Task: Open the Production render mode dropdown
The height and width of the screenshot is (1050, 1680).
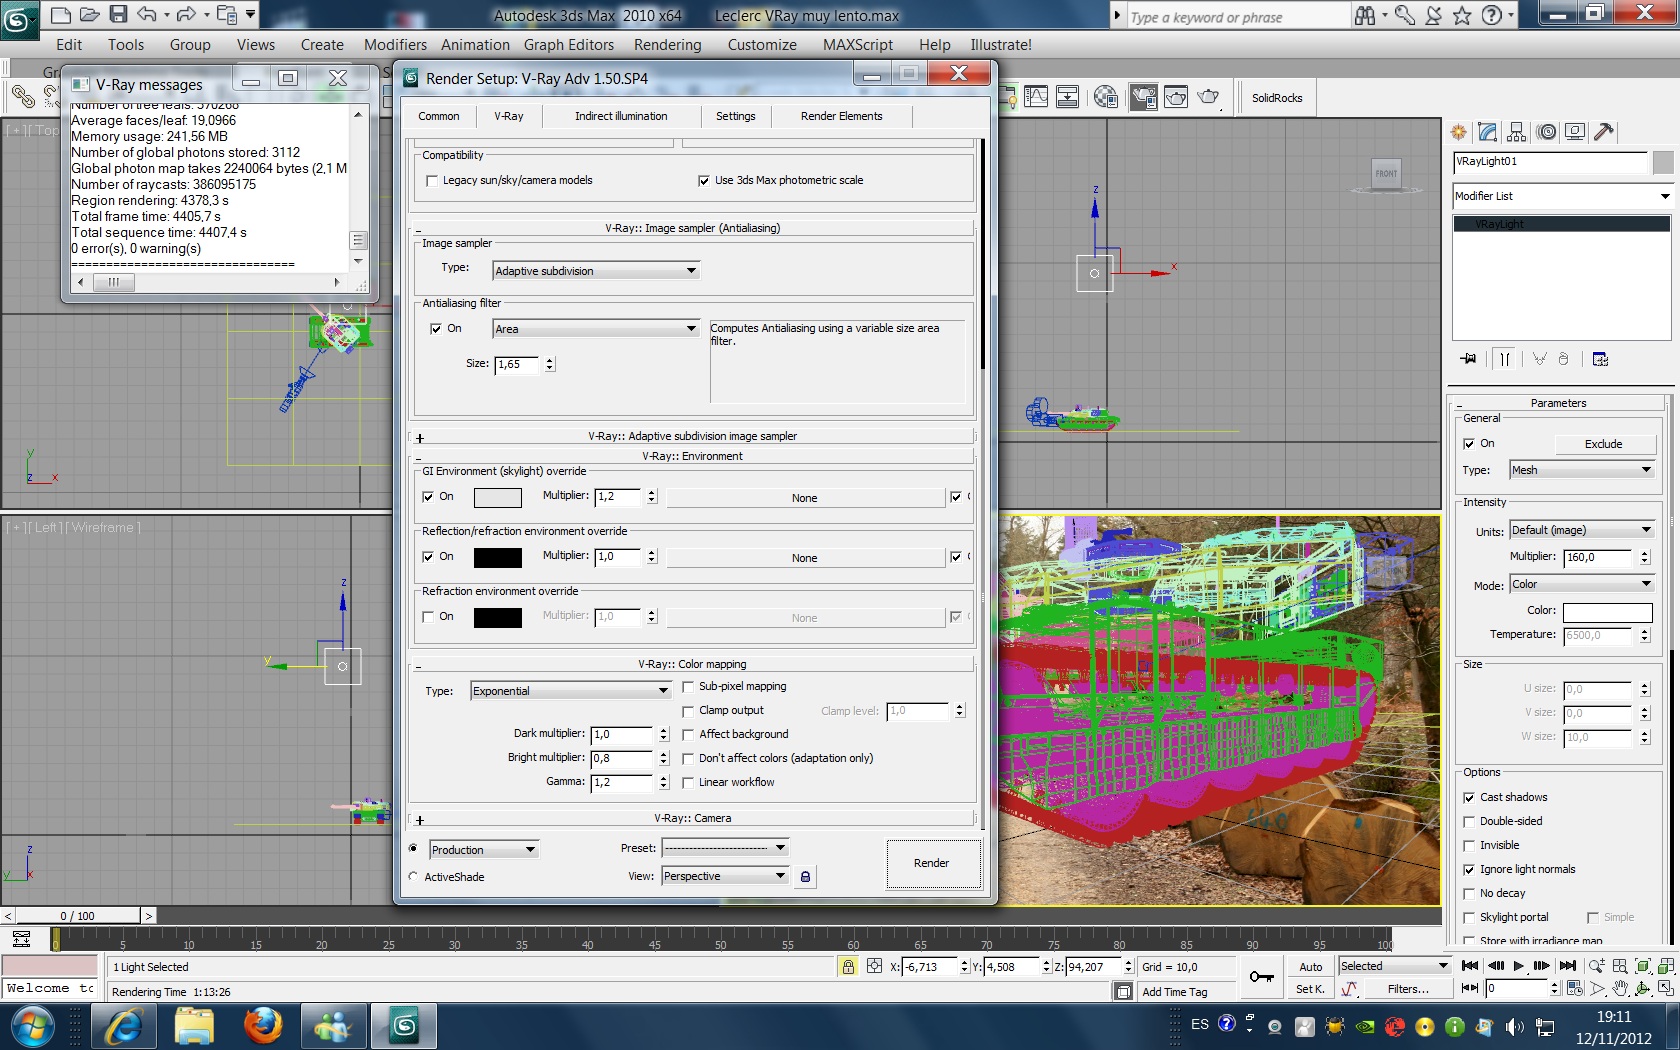Action: pyautogui.click(x=484, y=850)
